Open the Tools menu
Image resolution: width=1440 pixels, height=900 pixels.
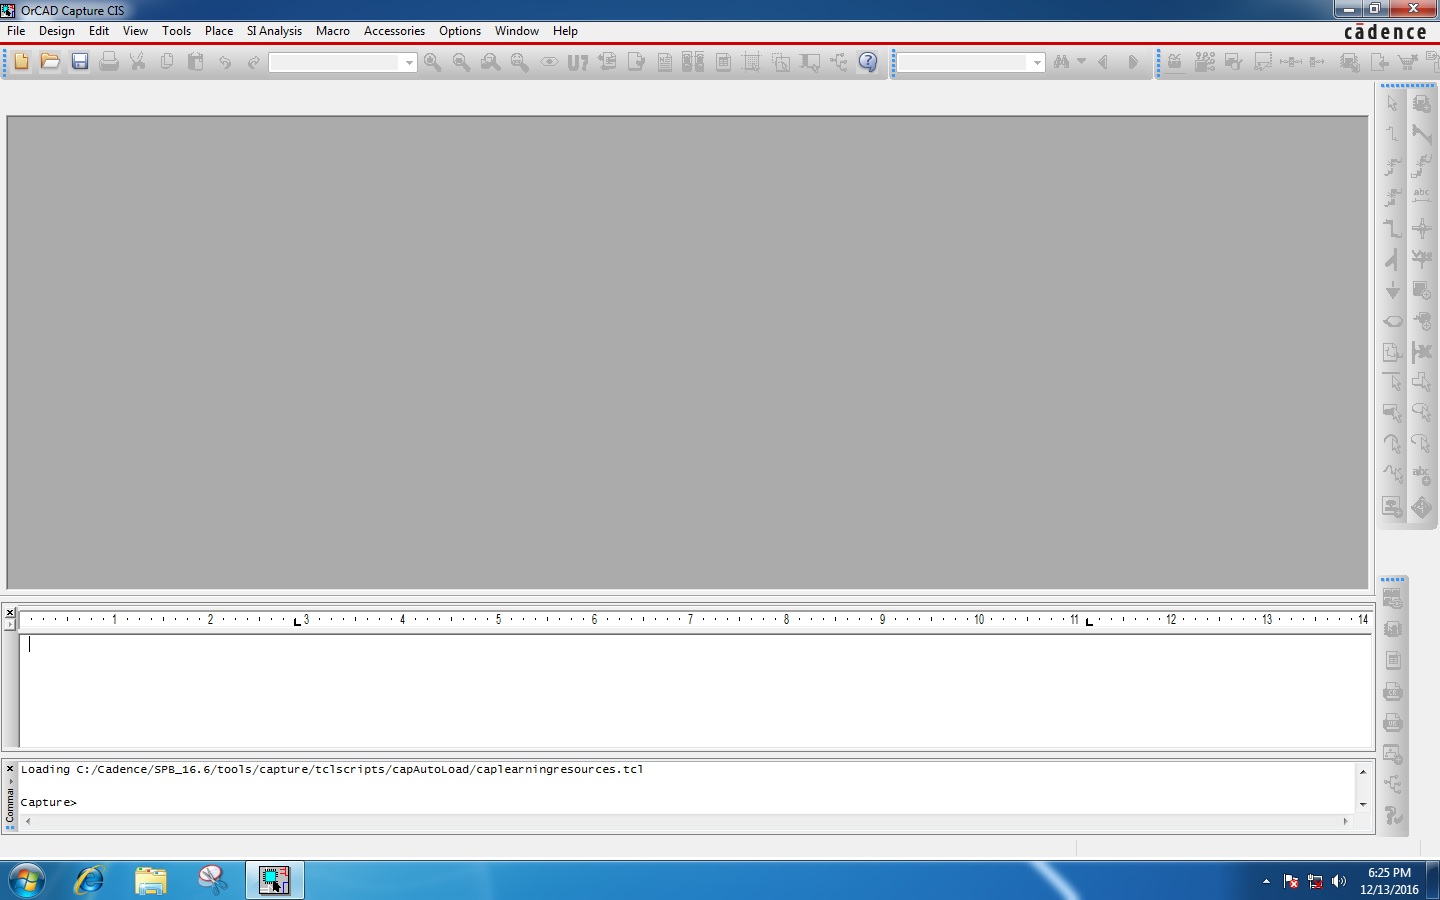click(176, 31)
